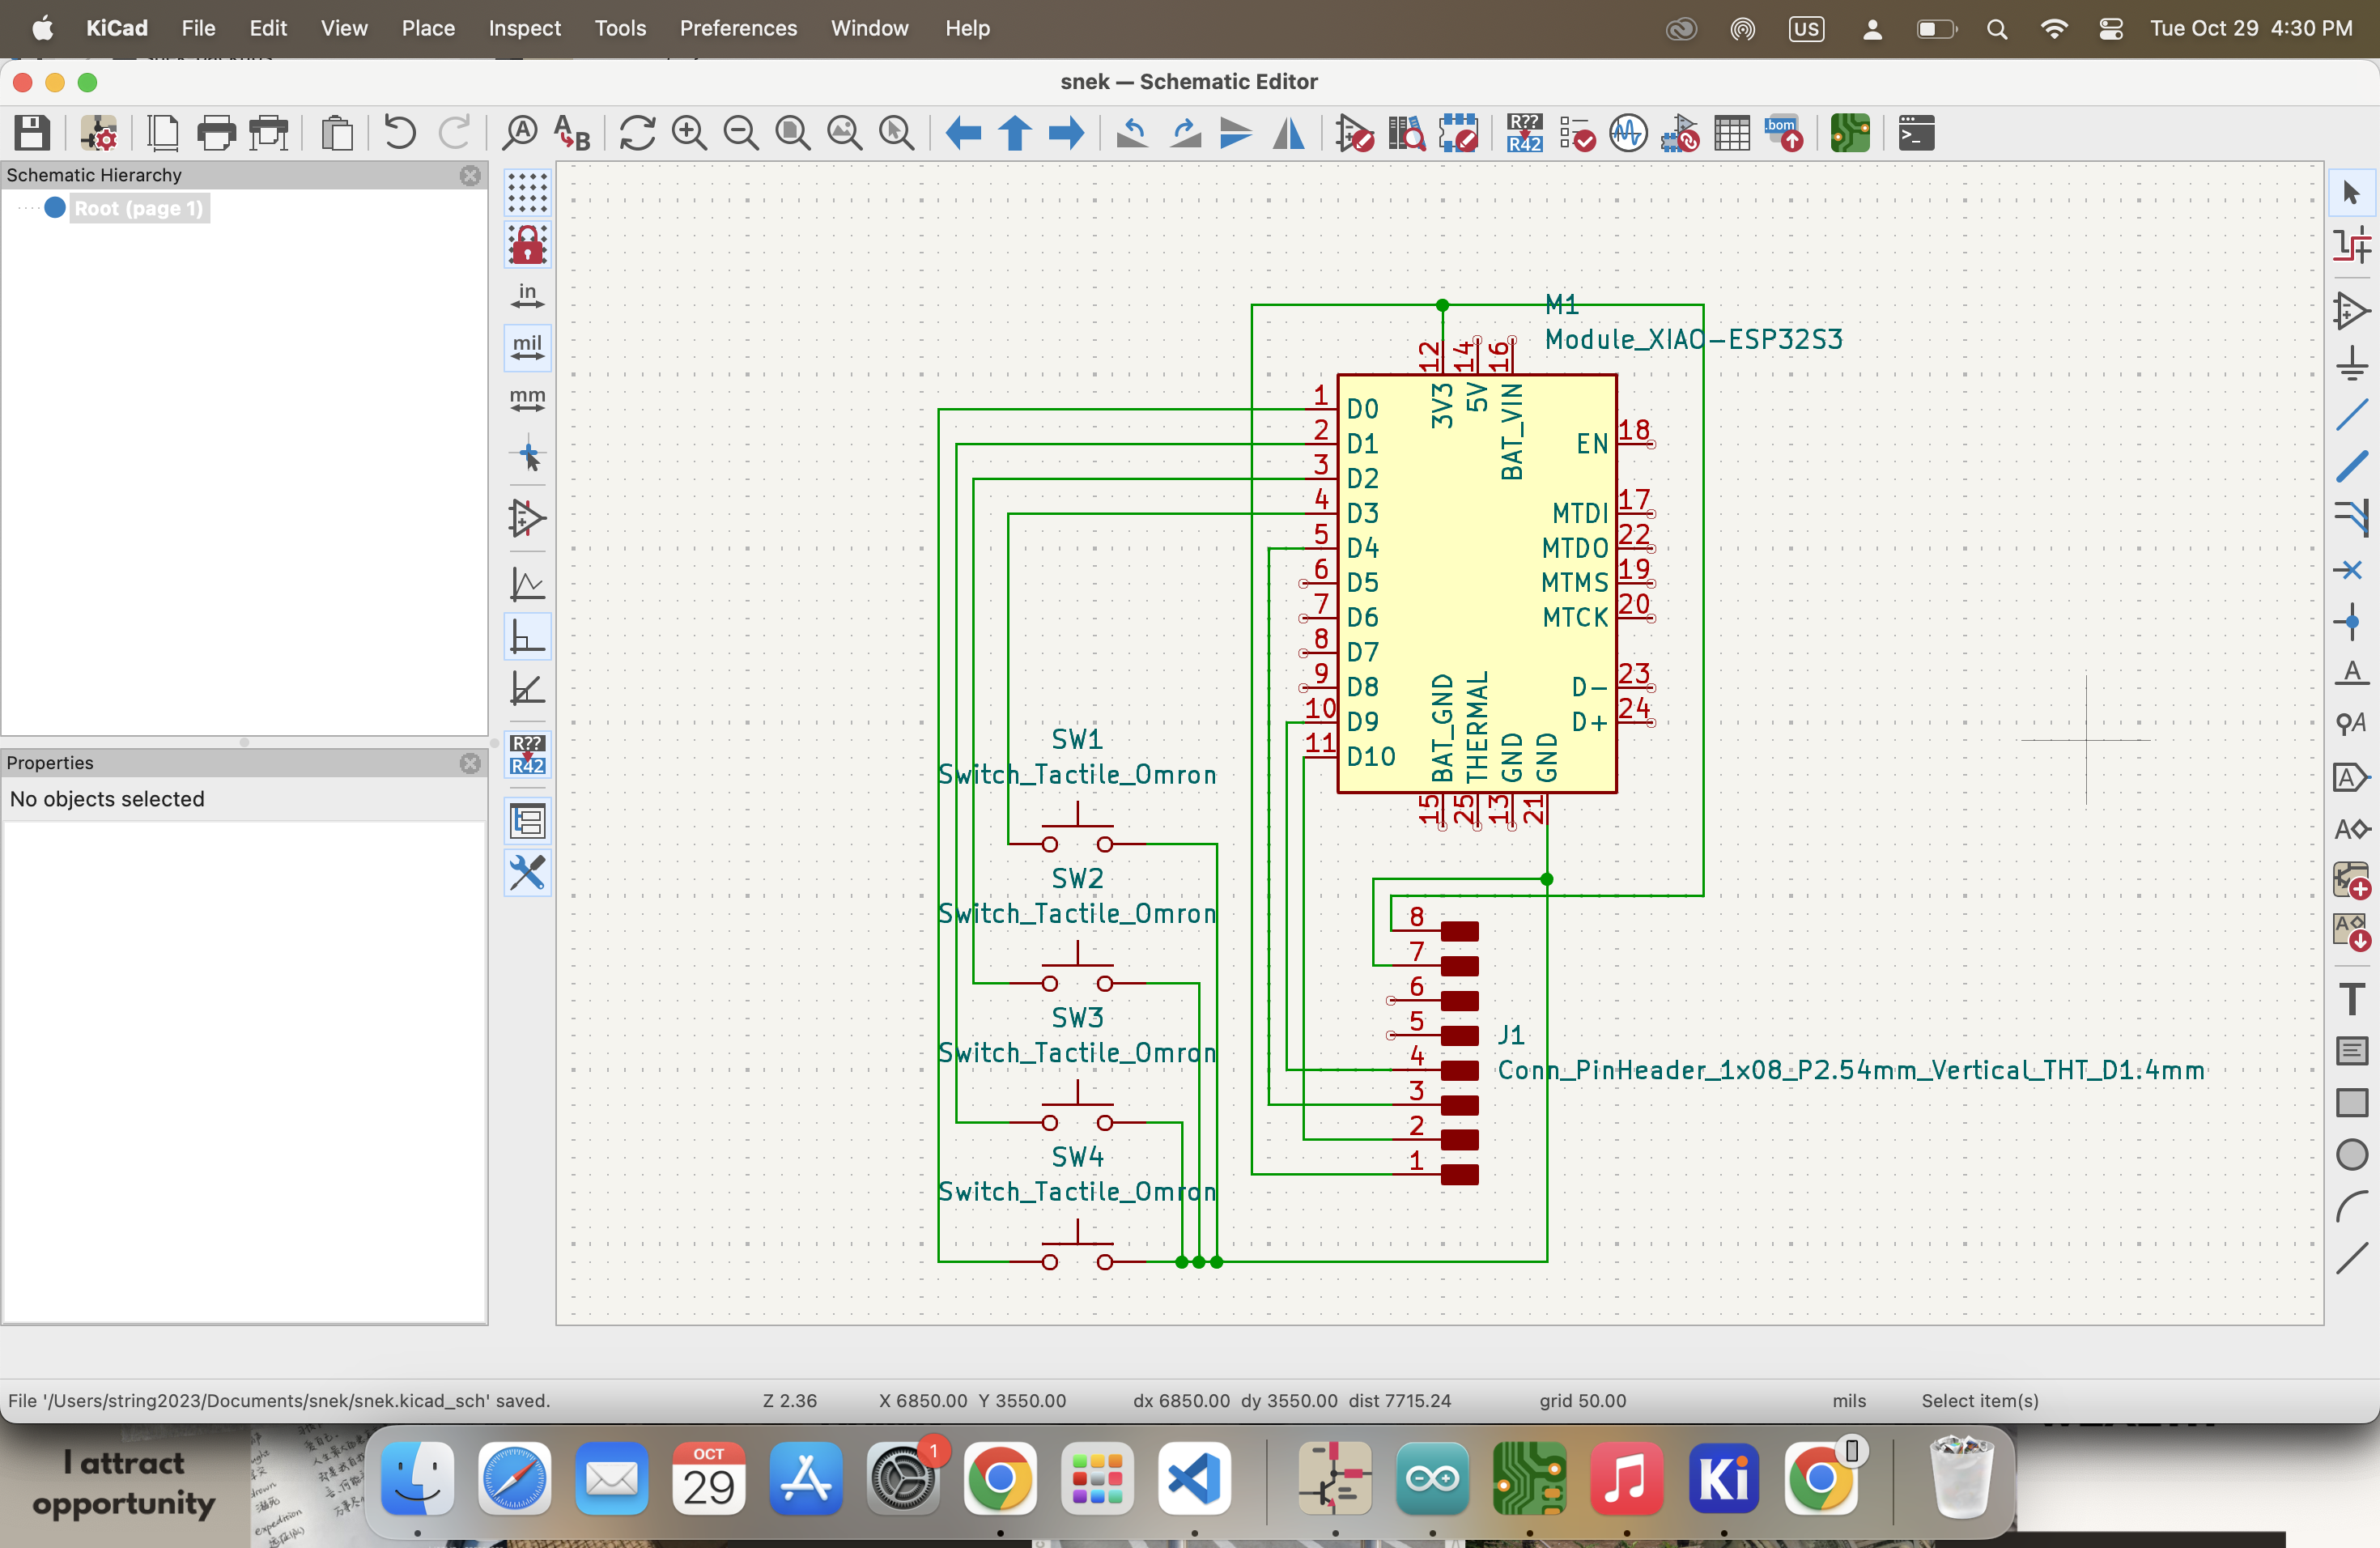Choose the Draw Bus tool
This screenshot has width=2380, height=1548.
2352,467
